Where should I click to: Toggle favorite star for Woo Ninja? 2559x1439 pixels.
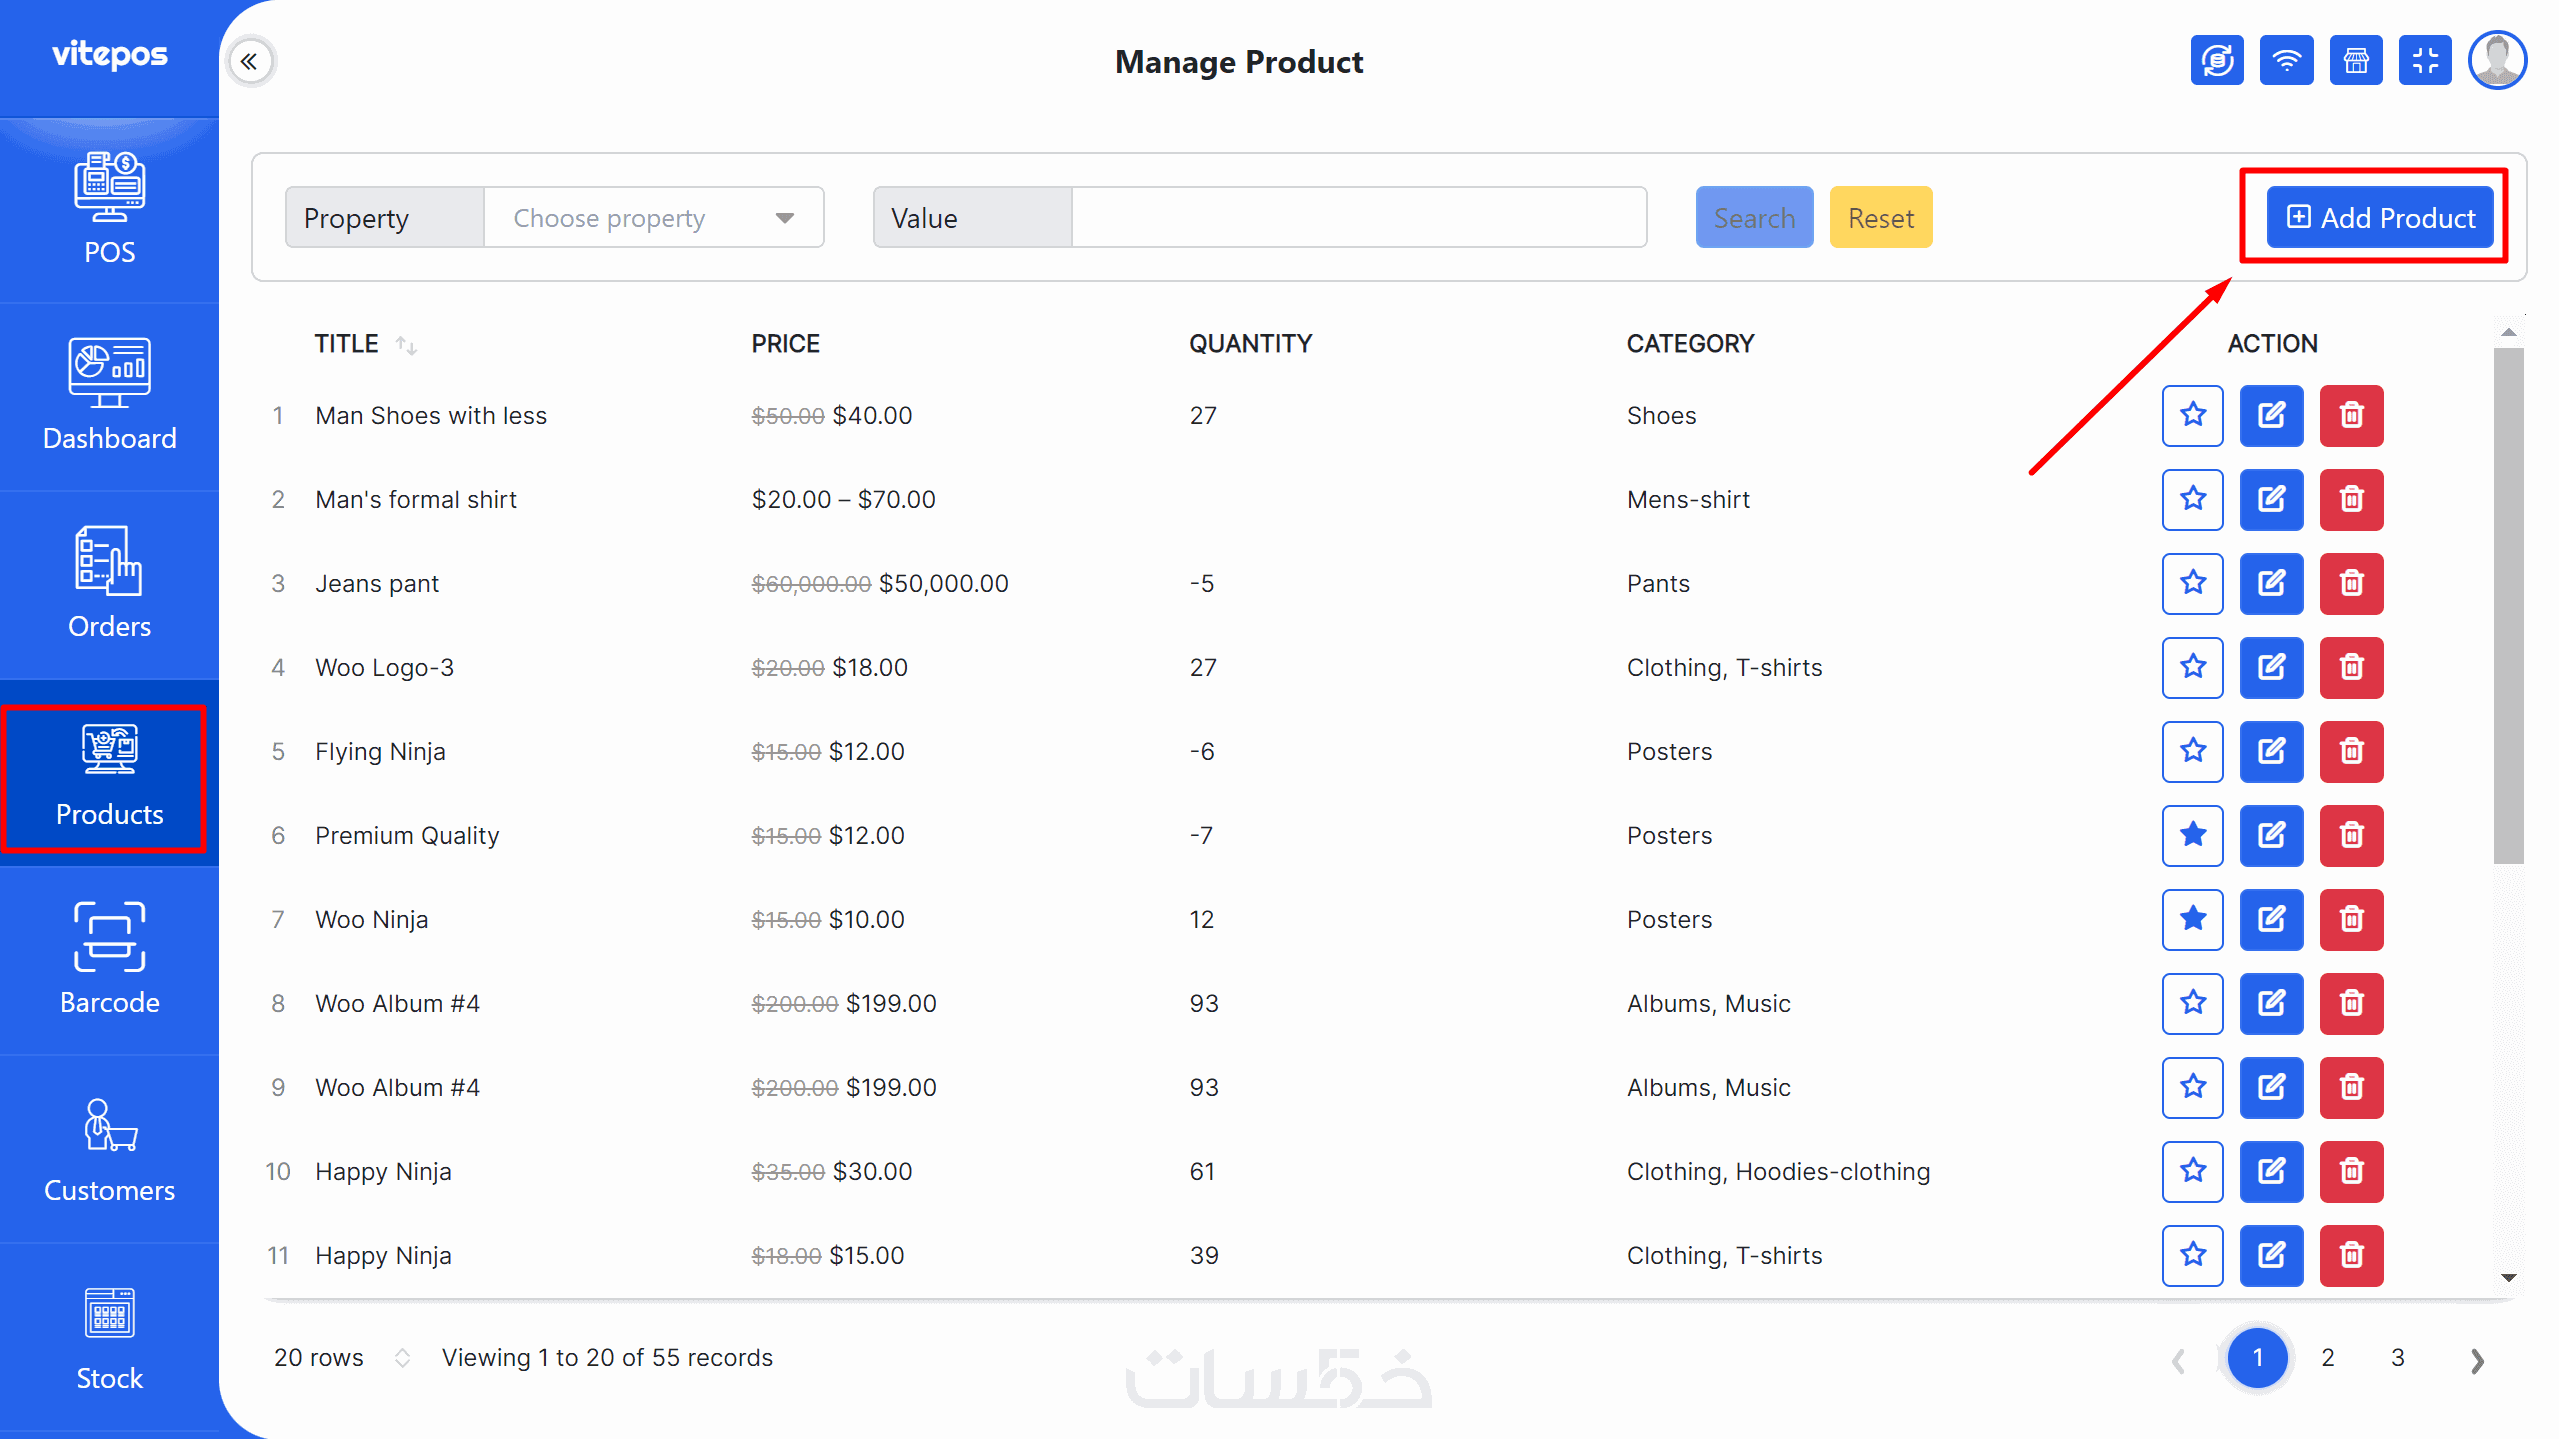tap(2192, 919)
